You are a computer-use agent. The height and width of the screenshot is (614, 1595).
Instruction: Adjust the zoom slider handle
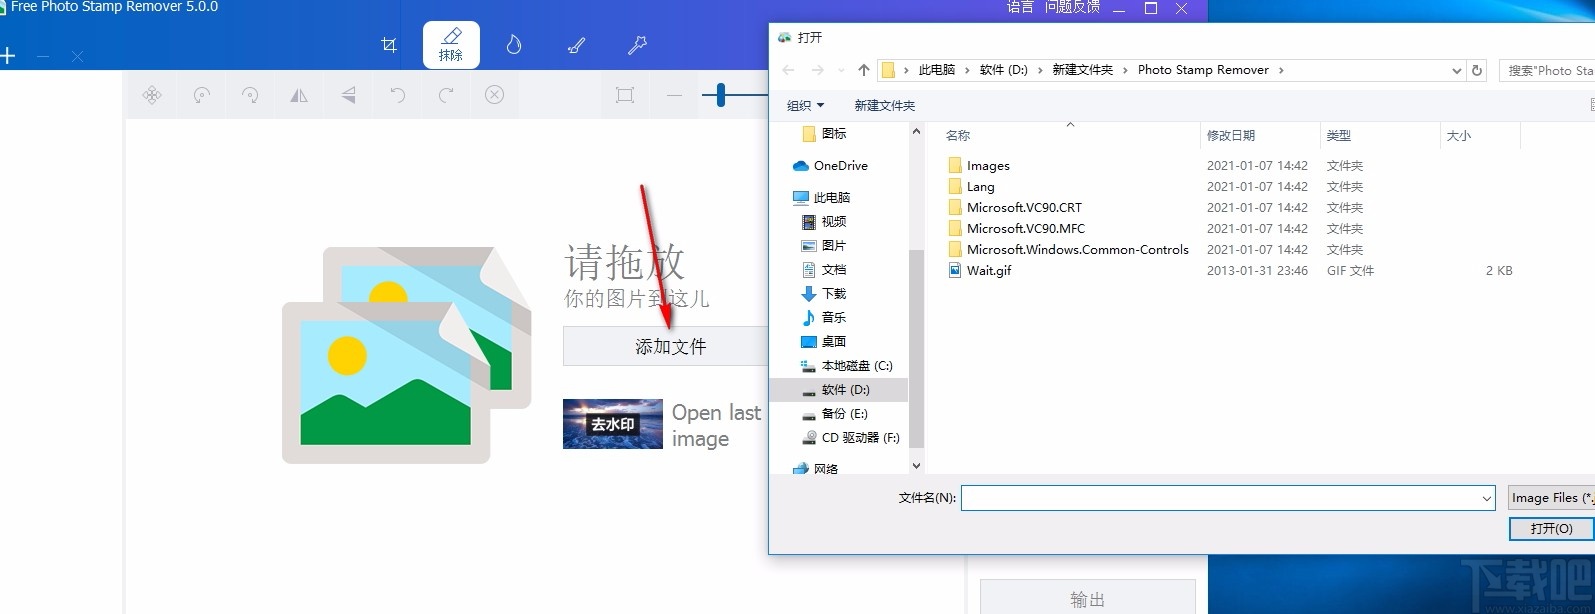(x=721, y=95)
